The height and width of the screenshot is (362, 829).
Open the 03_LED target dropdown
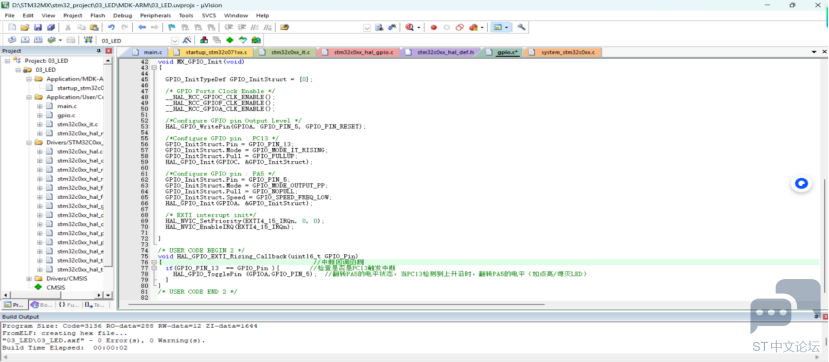coord(174,40)
